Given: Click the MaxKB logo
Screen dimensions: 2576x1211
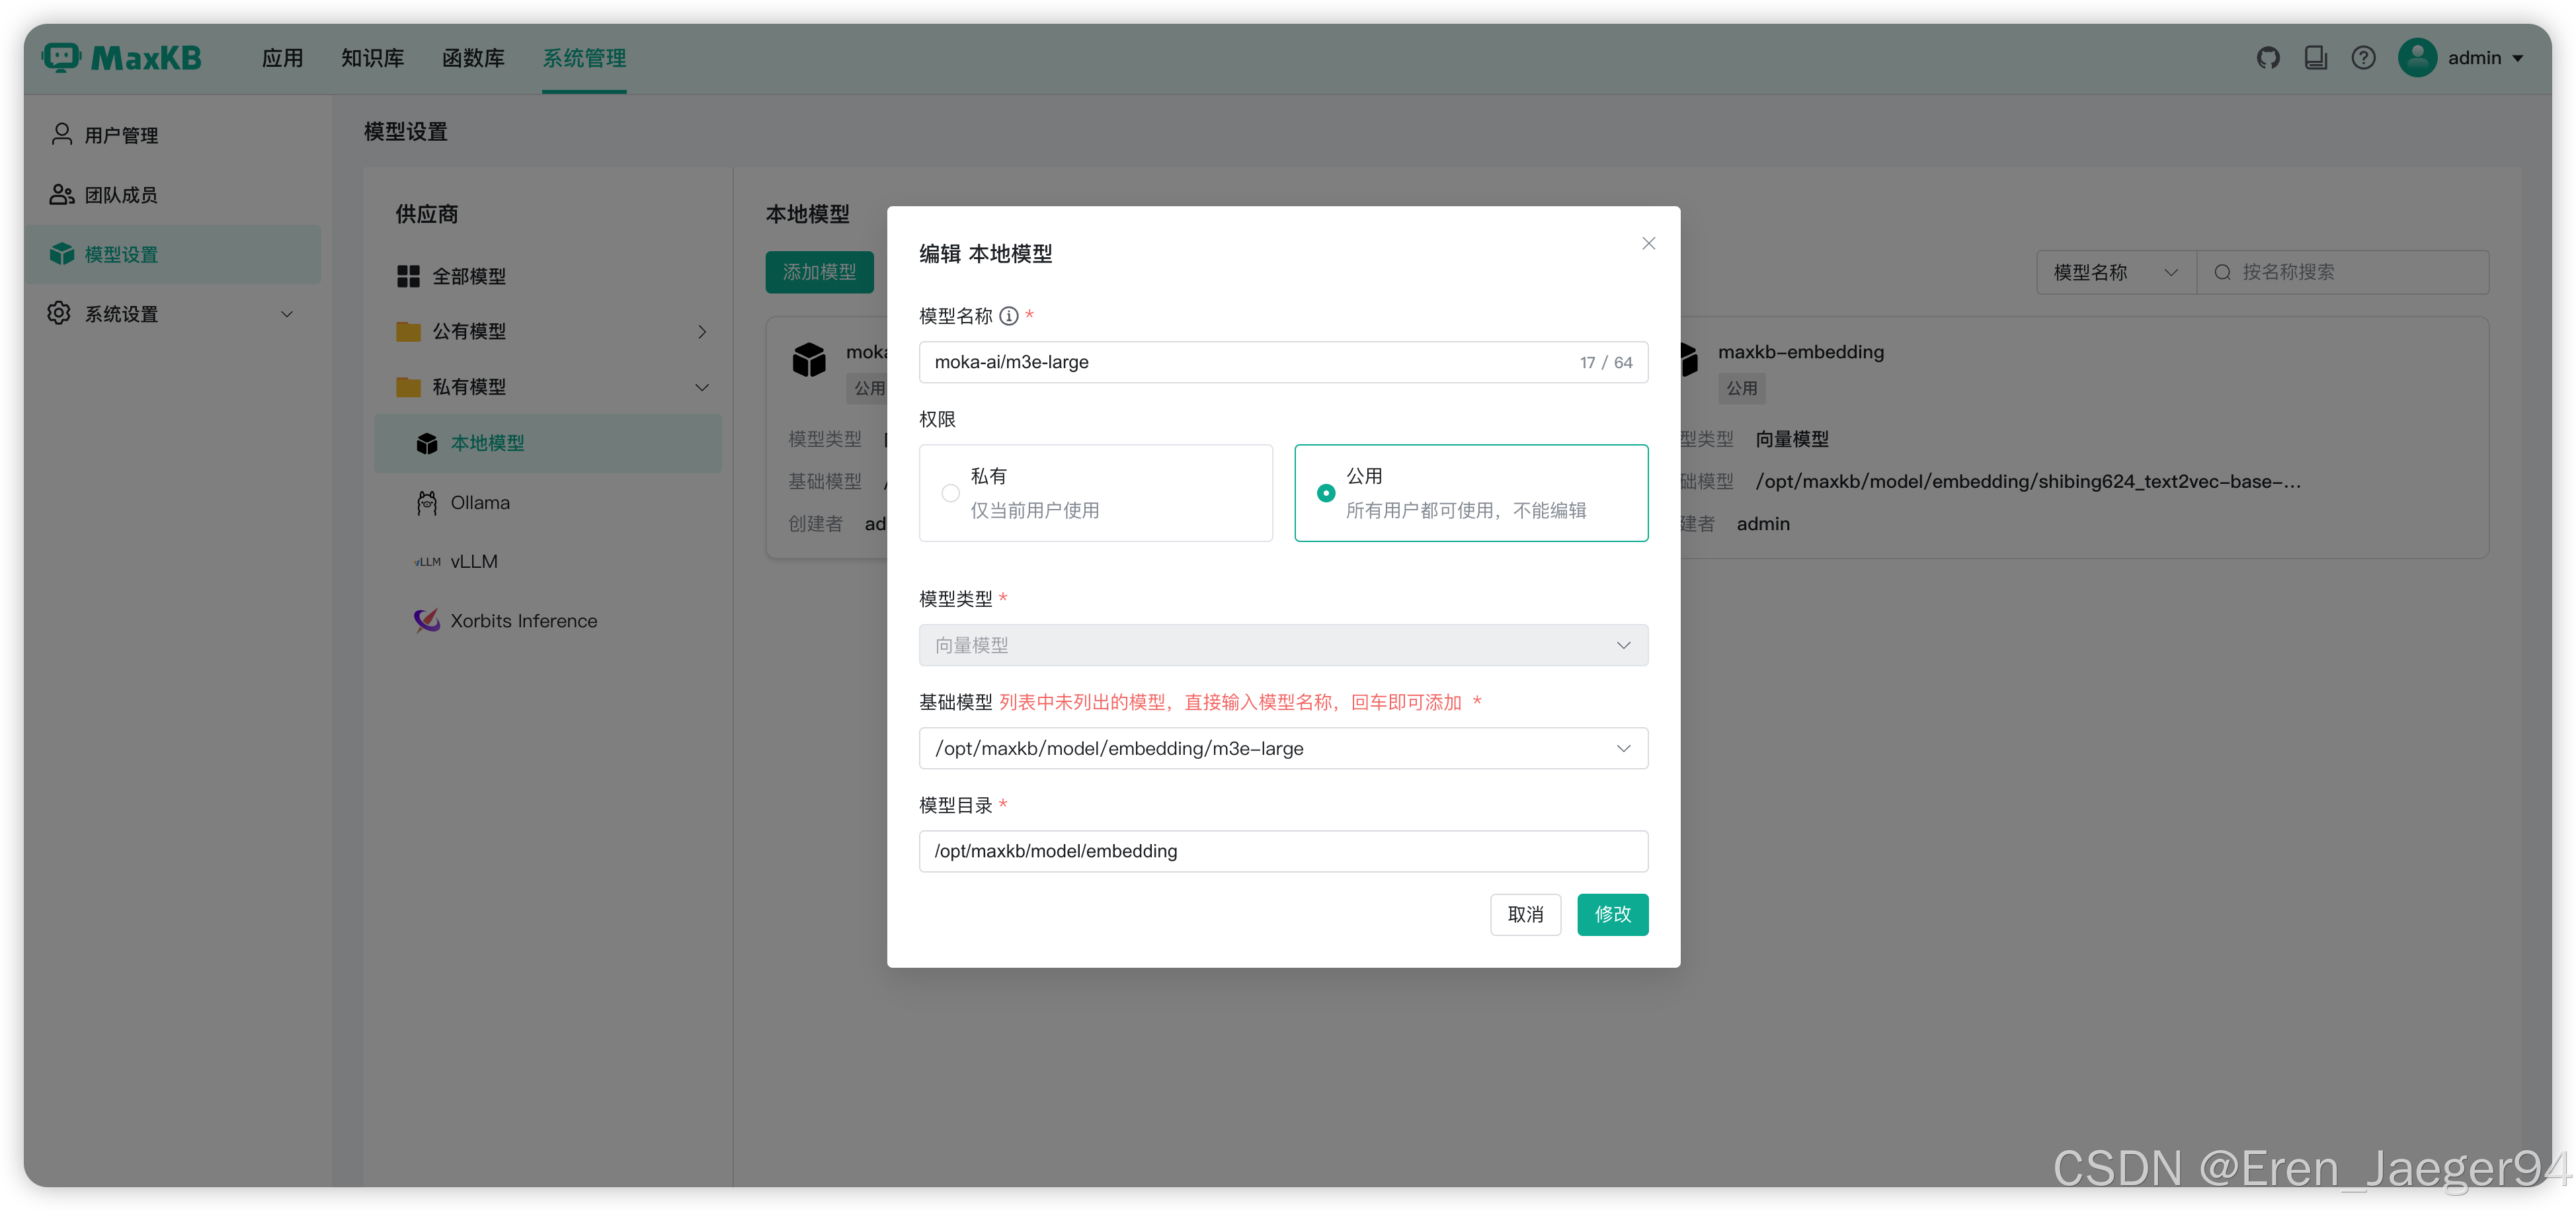Looking at the screenshot, I should tap(122, 58).
